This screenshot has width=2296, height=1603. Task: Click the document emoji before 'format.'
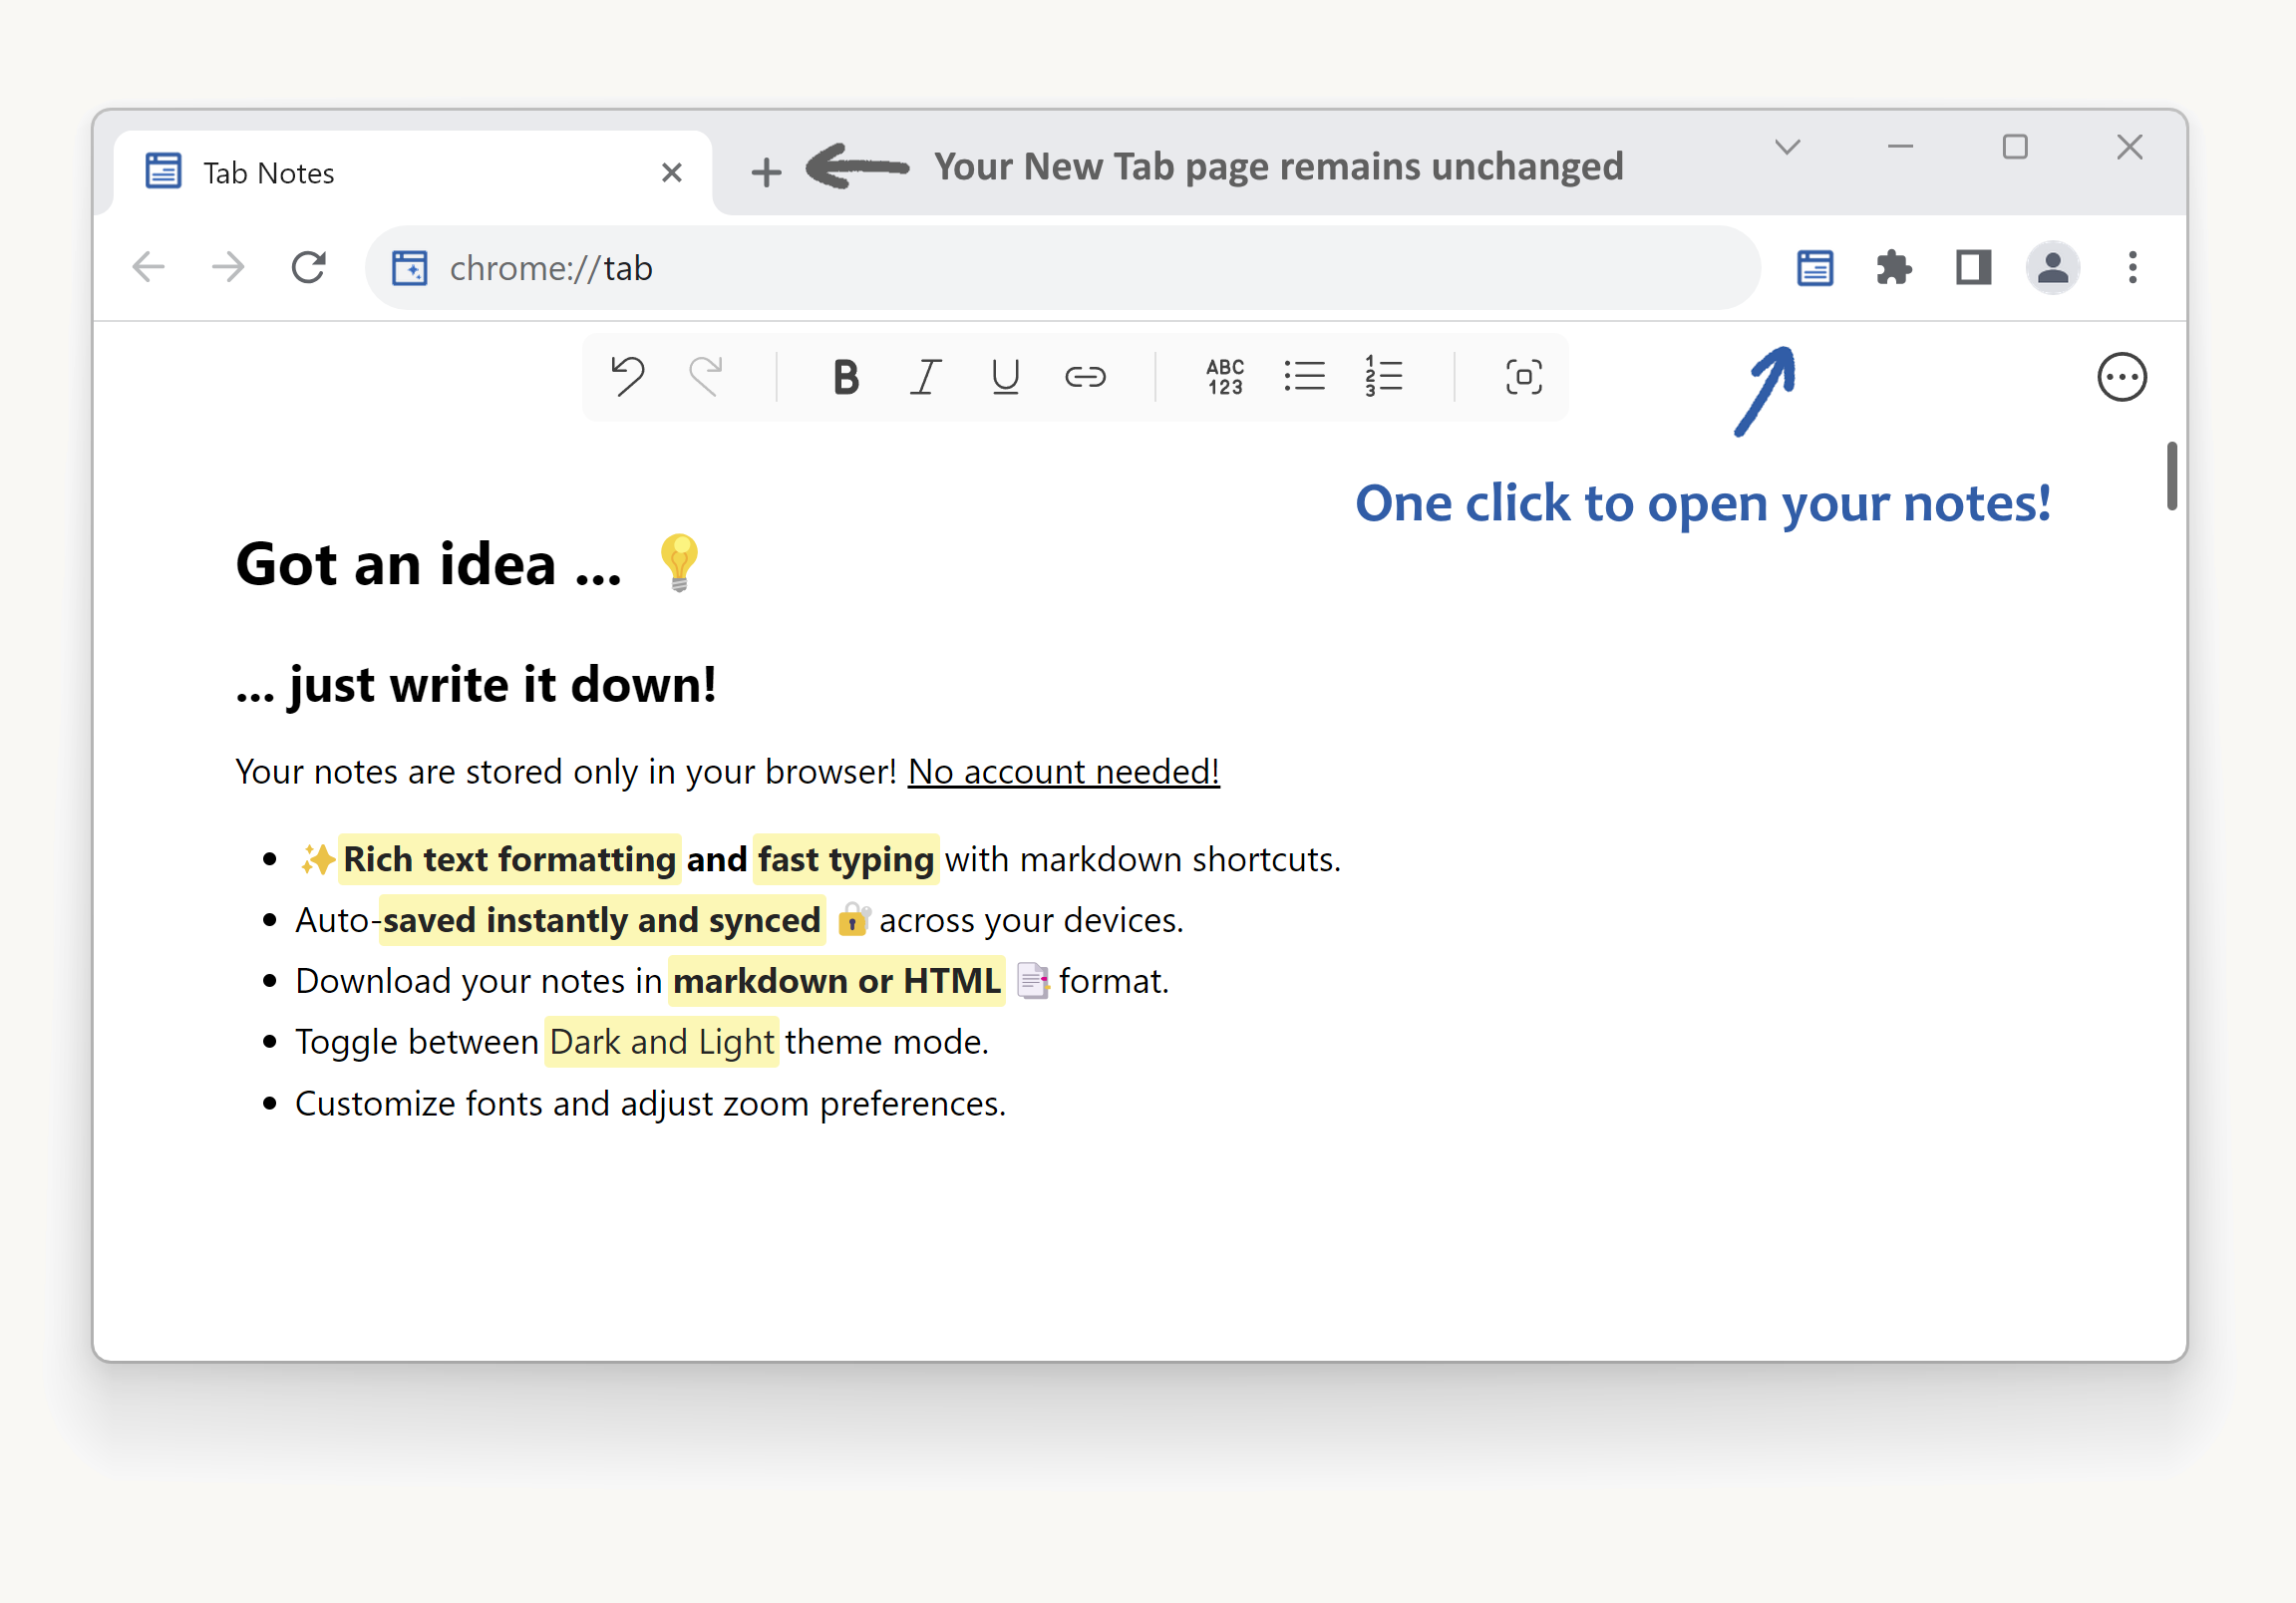click(x=1032, y=981)
